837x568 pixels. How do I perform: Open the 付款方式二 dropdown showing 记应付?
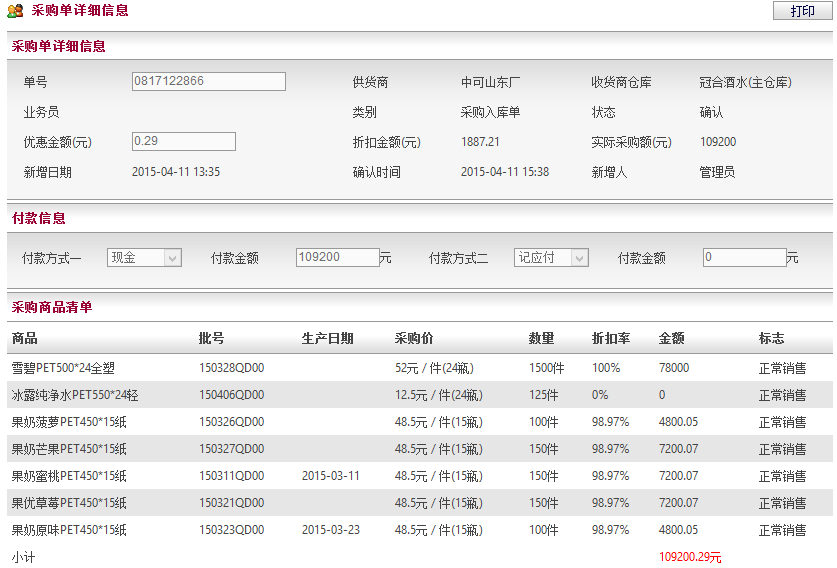click(x=551, y=257)
